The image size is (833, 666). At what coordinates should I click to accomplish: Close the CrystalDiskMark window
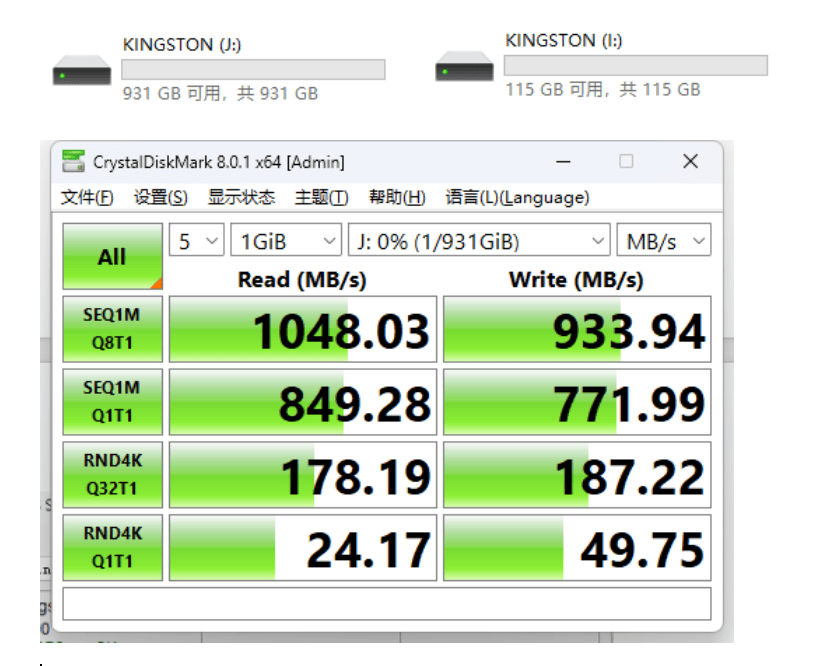pyautogui.click(x=690, y=161)
